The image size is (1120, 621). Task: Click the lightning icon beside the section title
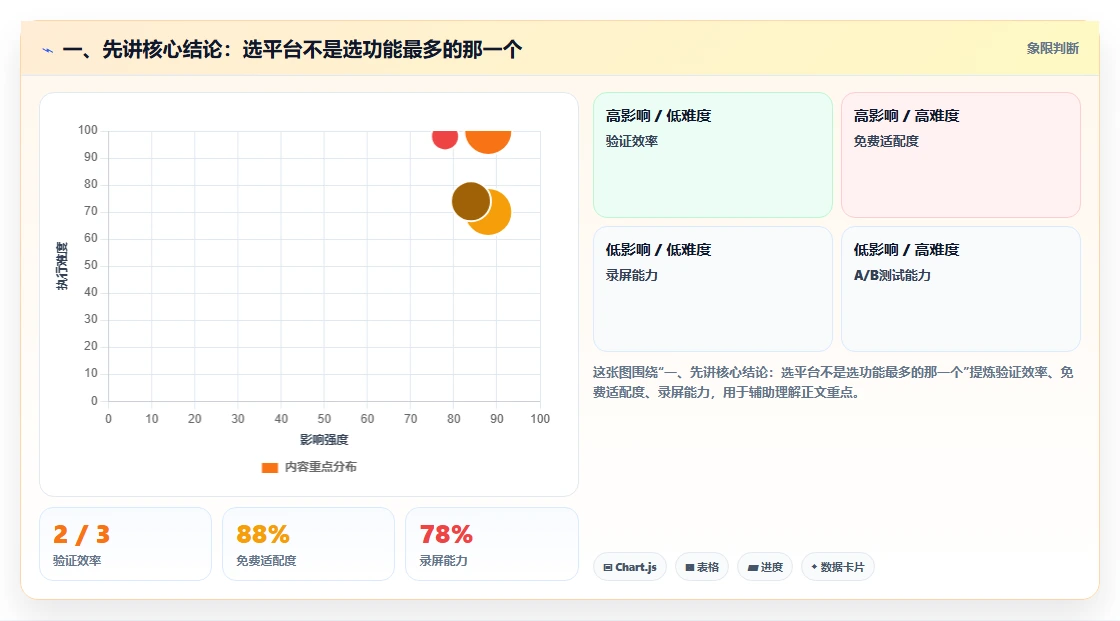[x=48, y=50]
